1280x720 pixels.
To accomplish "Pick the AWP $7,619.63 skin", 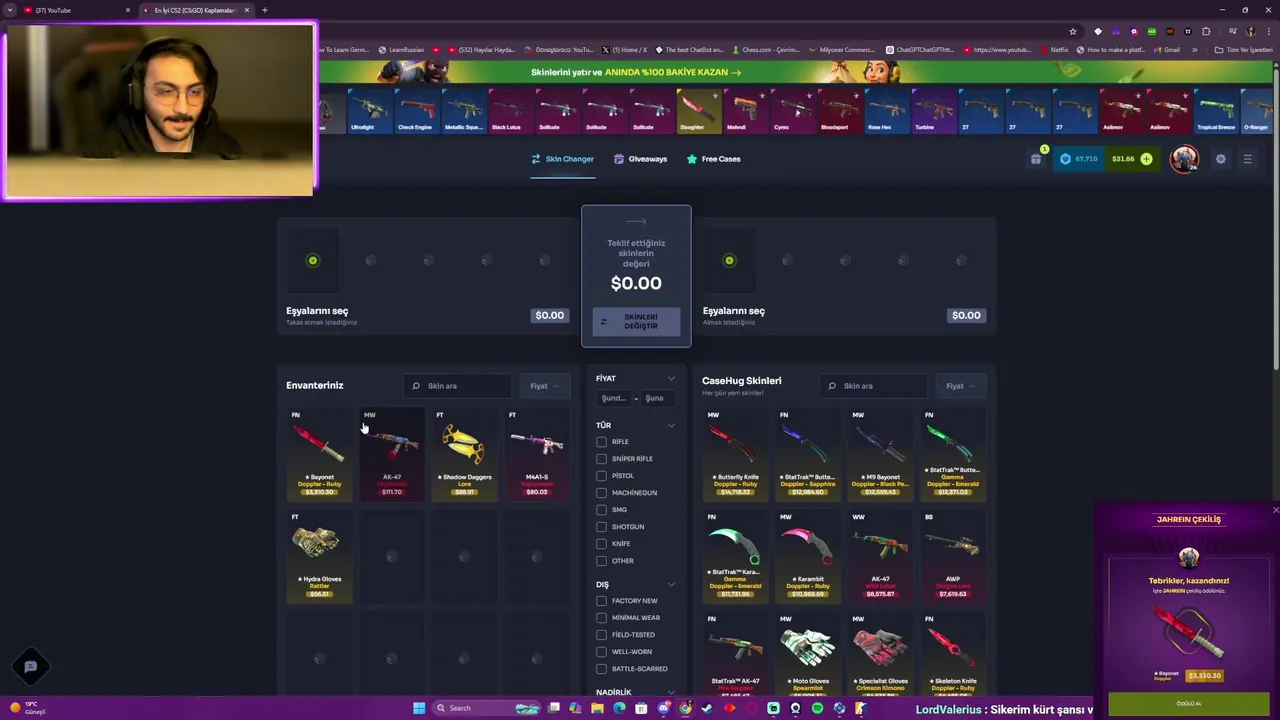I will click(953, 556).
